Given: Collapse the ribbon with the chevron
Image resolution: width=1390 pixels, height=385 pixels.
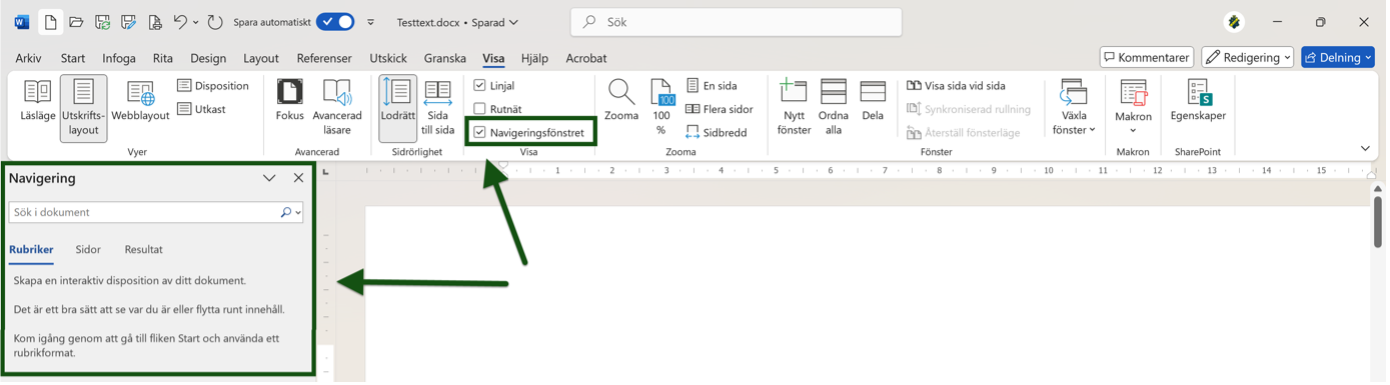Looking at the screenshot, I should (1366, 149).
